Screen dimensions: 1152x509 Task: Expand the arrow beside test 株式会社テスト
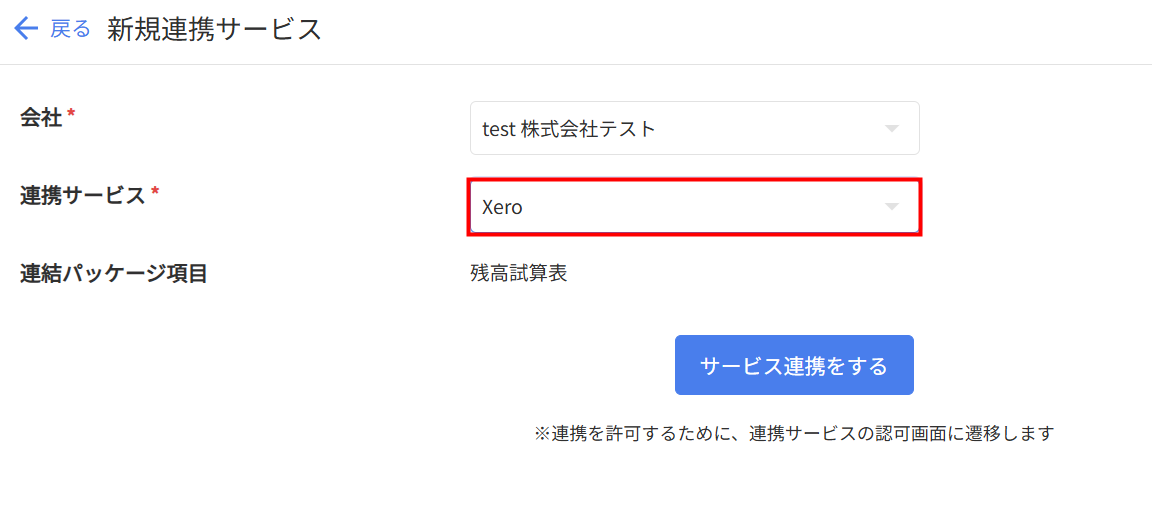pyautogui.click(x=891, y=129)
